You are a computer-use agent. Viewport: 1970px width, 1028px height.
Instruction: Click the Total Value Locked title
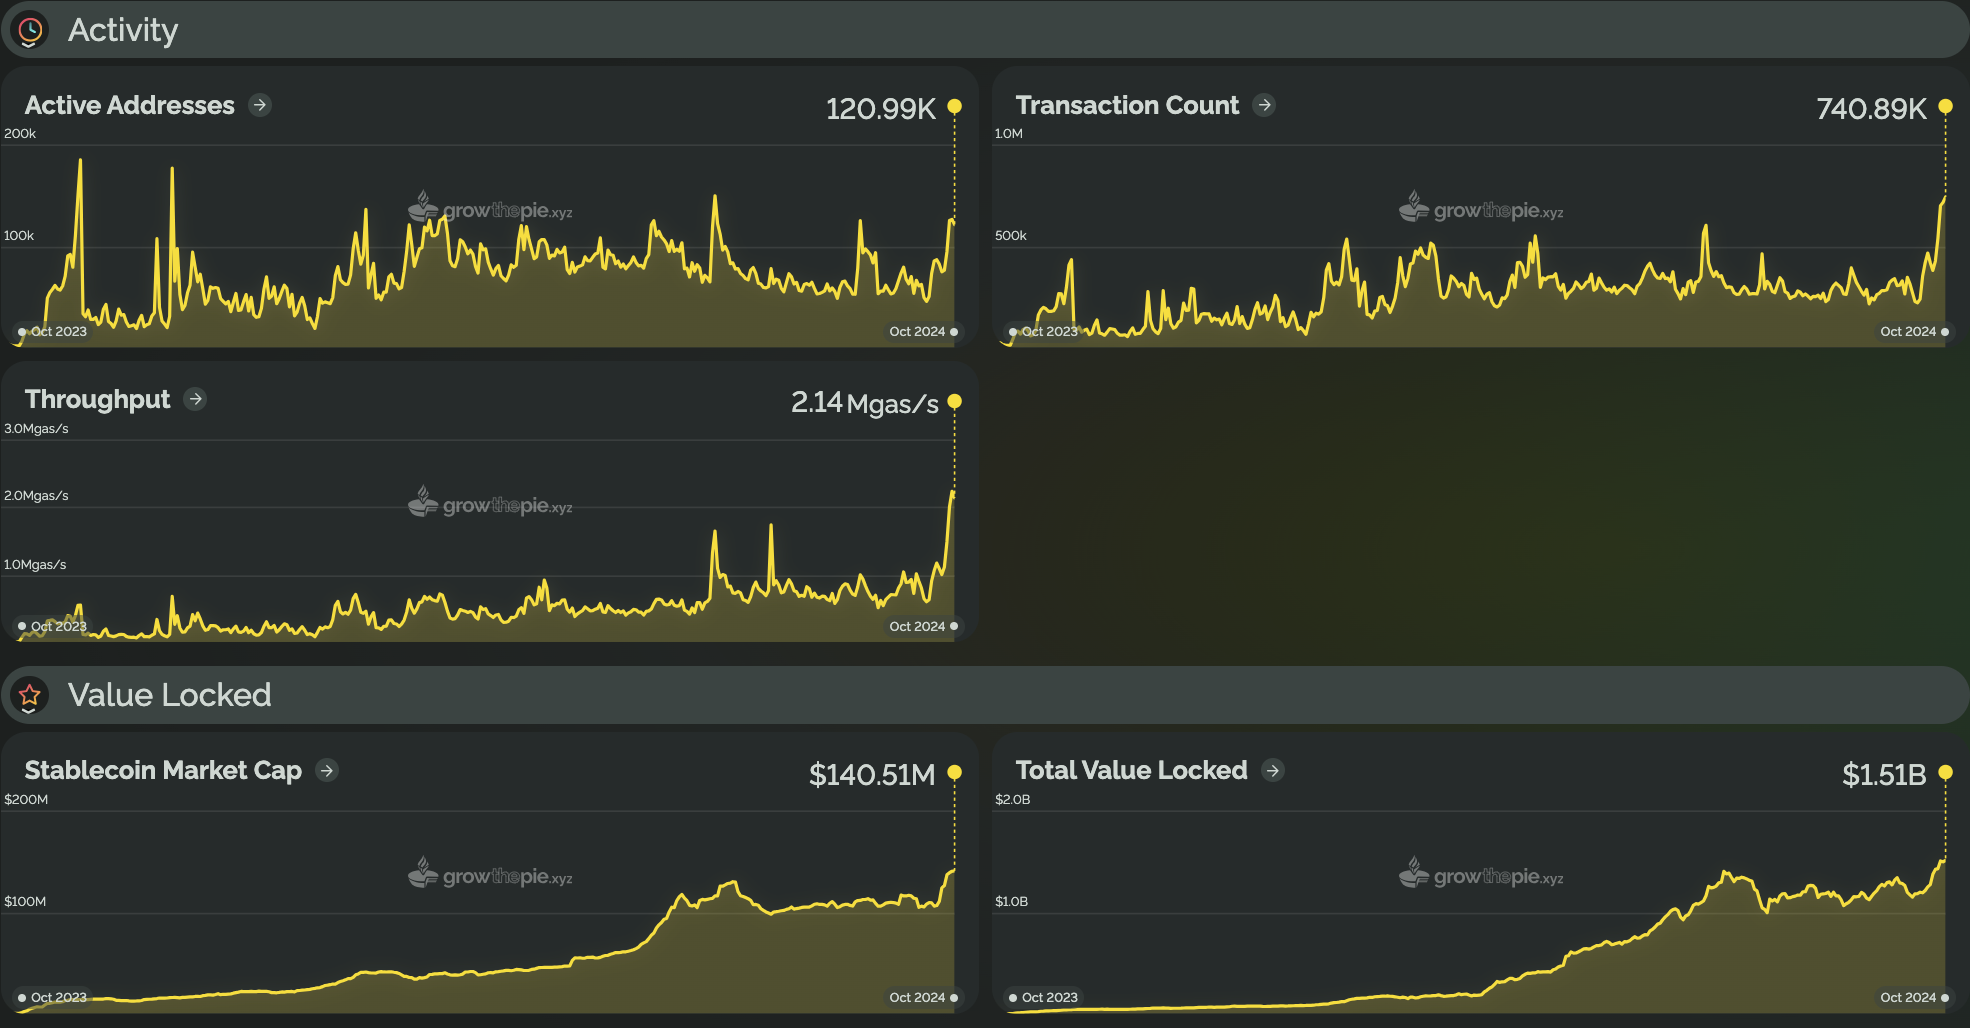[x=1131, y=770]
